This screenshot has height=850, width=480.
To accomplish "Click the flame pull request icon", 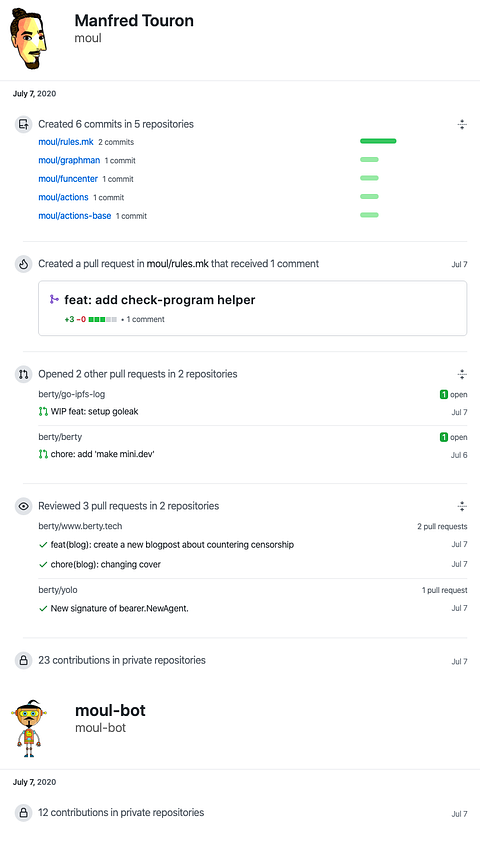I will (23, 264).
